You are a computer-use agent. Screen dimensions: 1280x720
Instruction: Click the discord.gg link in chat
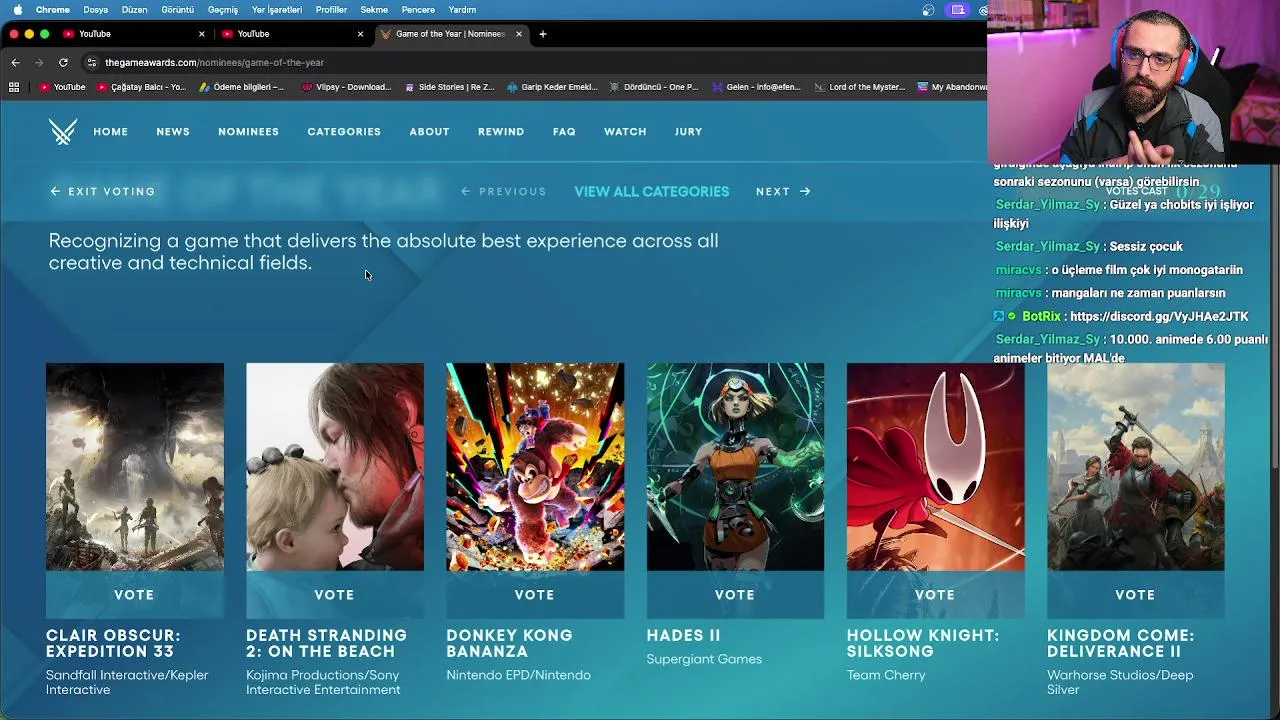[1159, 316]
